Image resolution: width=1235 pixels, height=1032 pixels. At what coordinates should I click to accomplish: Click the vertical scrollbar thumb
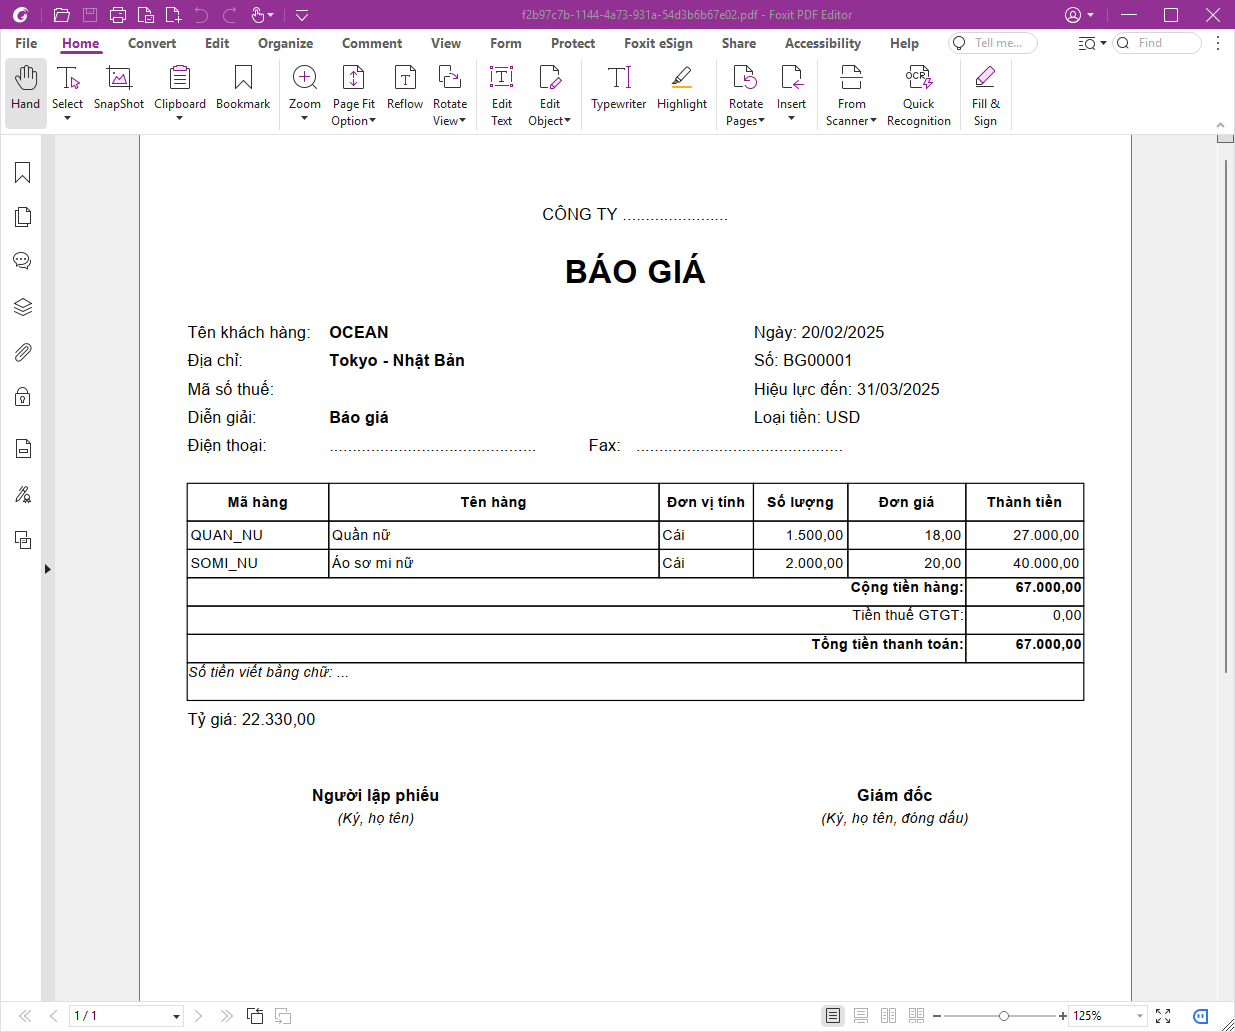click(x=1226, y=416)
